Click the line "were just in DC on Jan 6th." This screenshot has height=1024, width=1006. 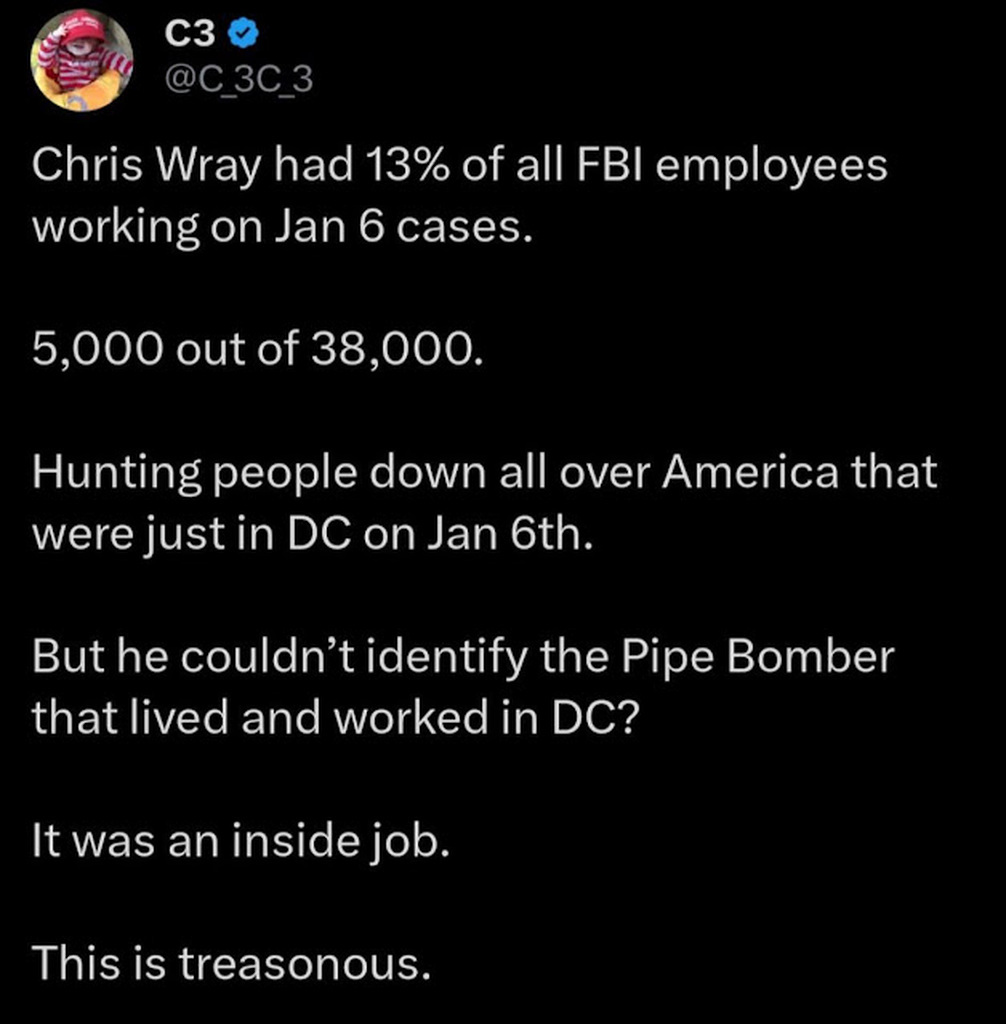click(313, 534)
